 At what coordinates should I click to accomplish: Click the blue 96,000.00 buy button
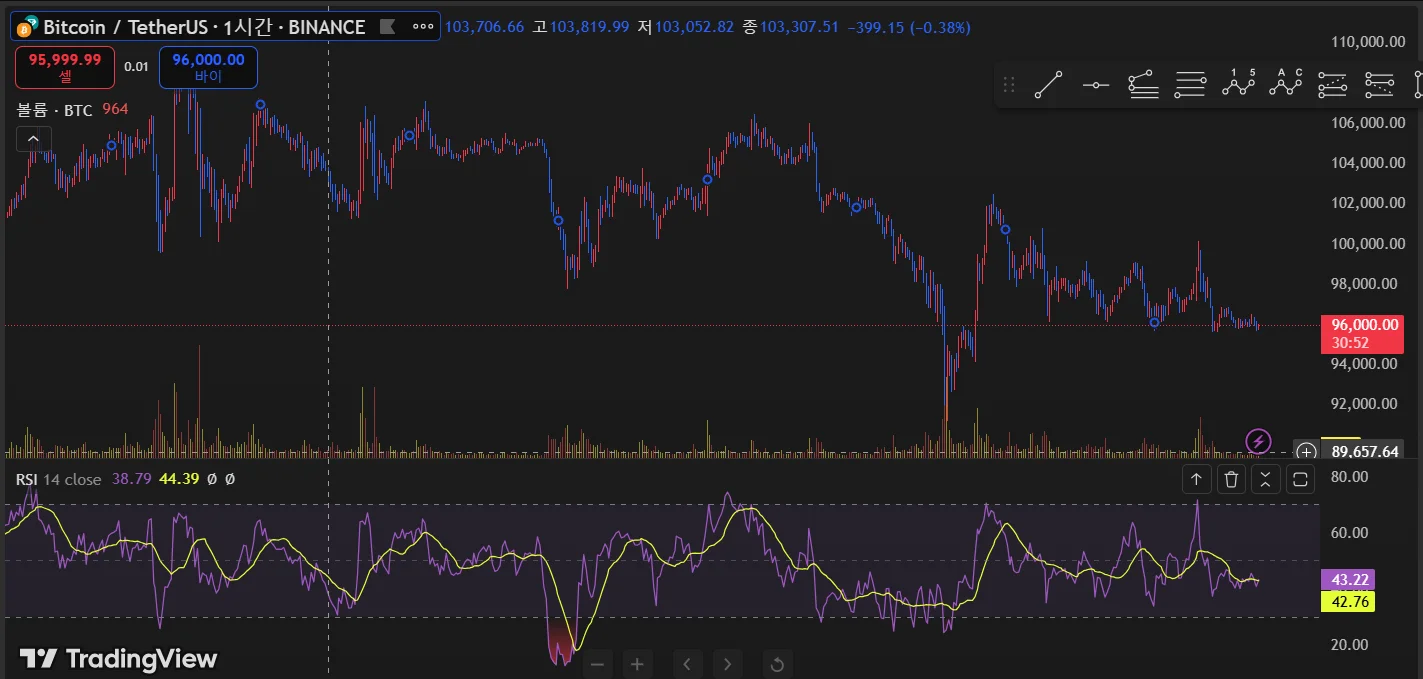coord(208,66)
